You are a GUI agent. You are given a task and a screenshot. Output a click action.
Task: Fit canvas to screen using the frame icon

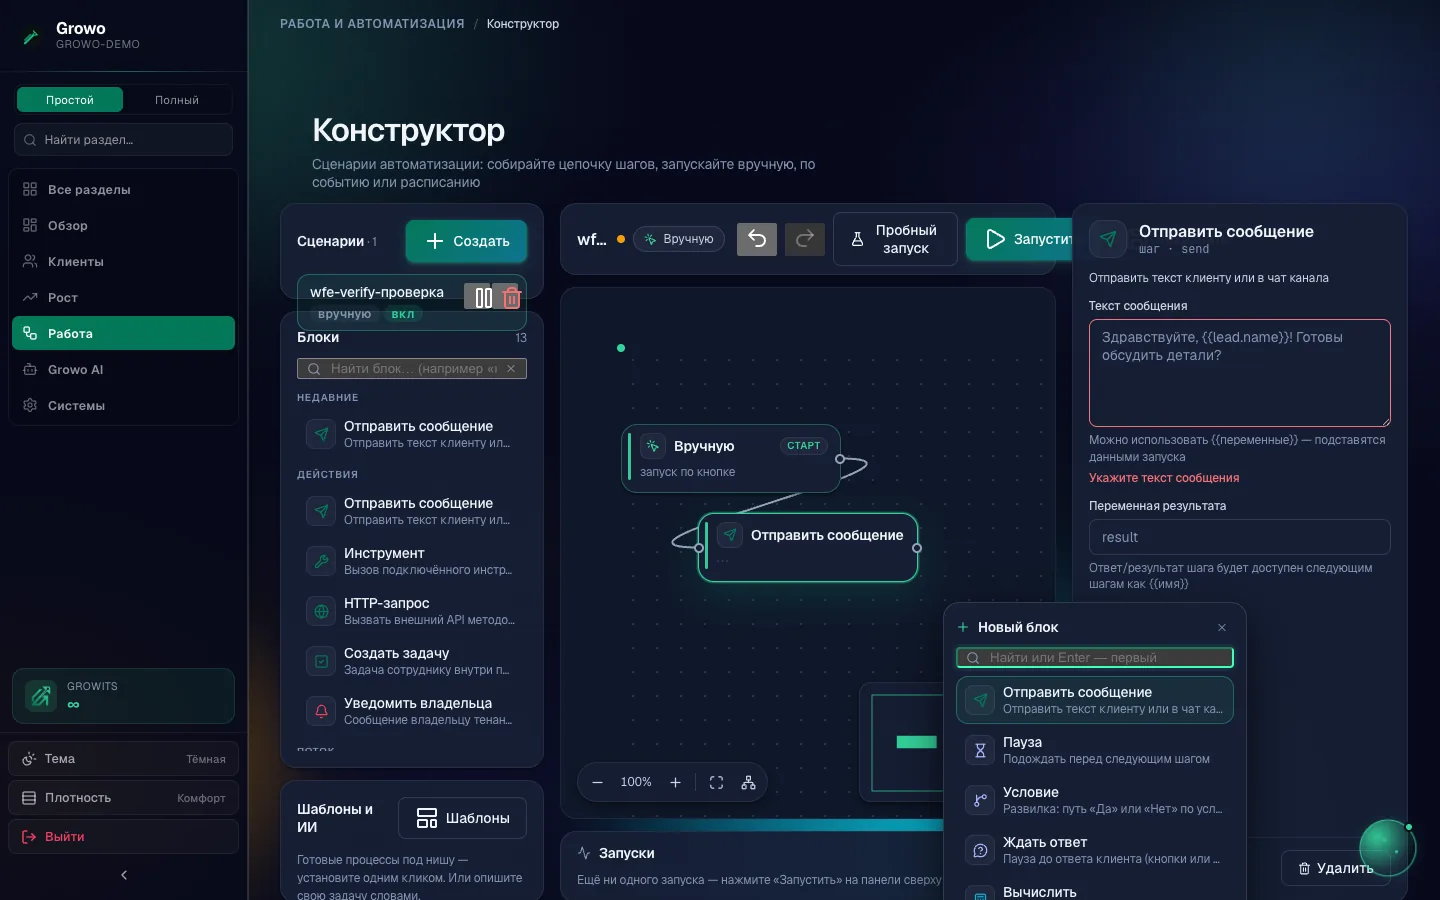pos(716,782)
